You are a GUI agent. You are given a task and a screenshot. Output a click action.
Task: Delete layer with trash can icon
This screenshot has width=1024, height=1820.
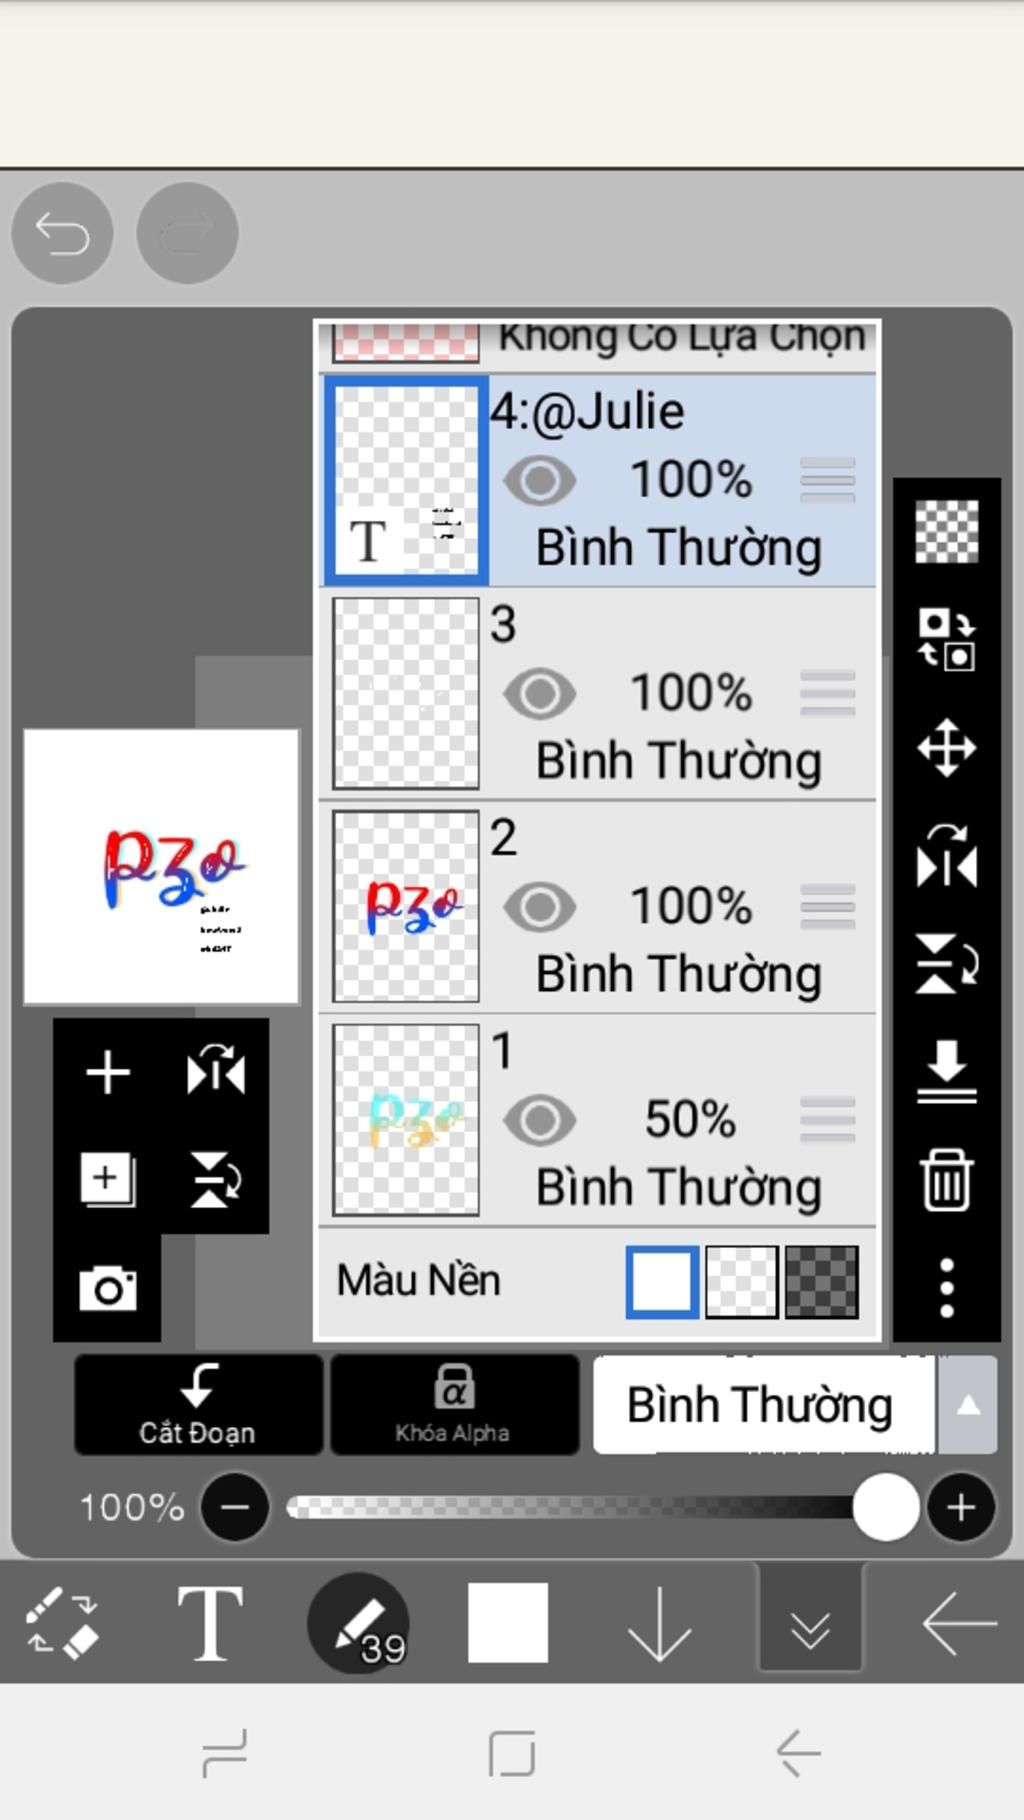point(946,1180)
